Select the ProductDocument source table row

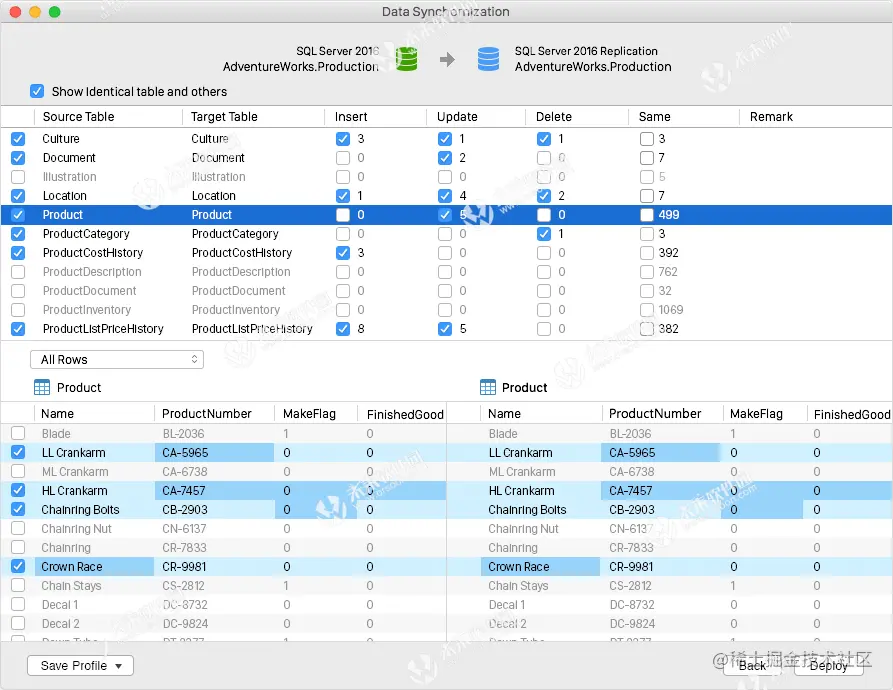click(x=89, y=291)
